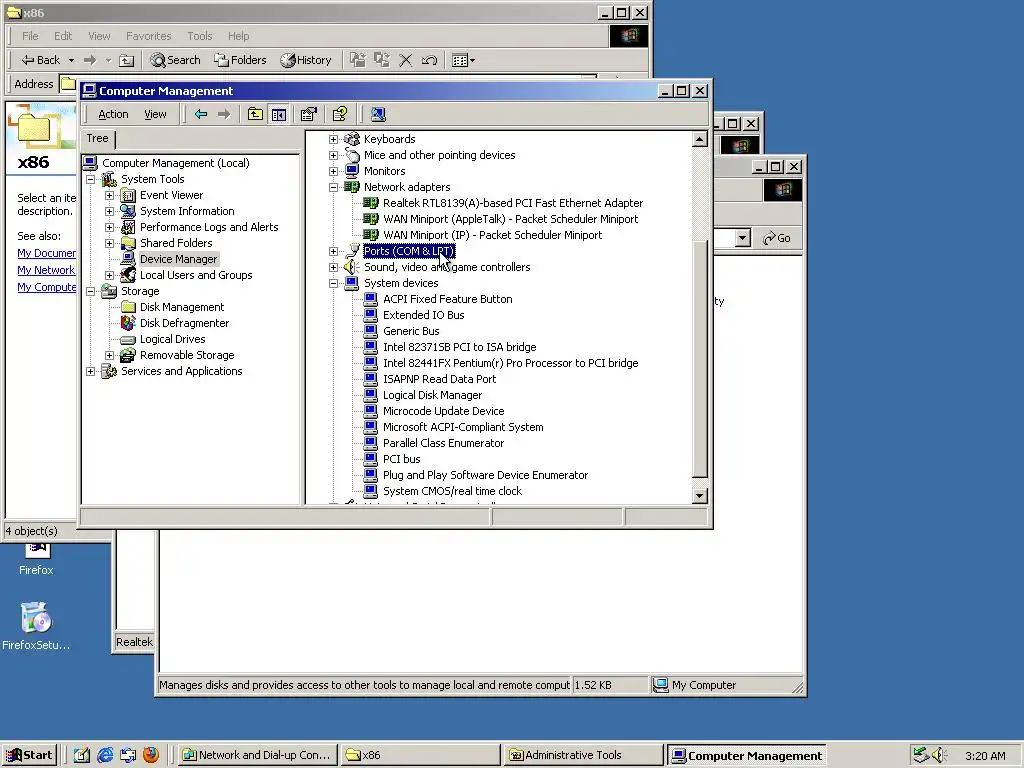This screenshot has width=1024, height=768.
Task: Click scroll up arrow in device list
Action: tap(699, 139)
